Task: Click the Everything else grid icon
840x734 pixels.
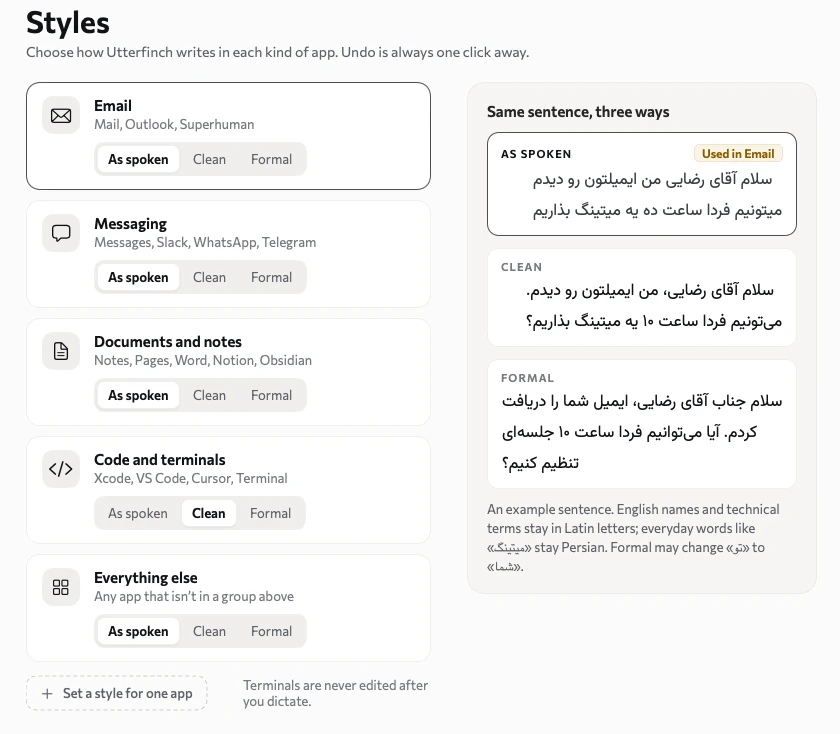Action: pyautogui.click(x=61, y=587)
